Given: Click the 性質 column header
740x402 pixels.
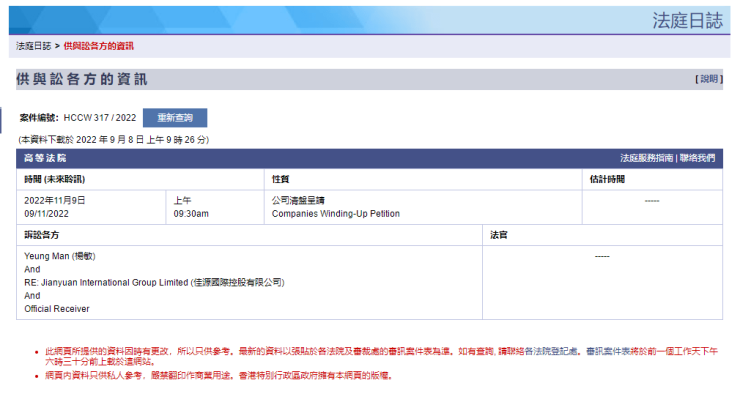Looking at the screenshot, I should click(x=281, y=179).
